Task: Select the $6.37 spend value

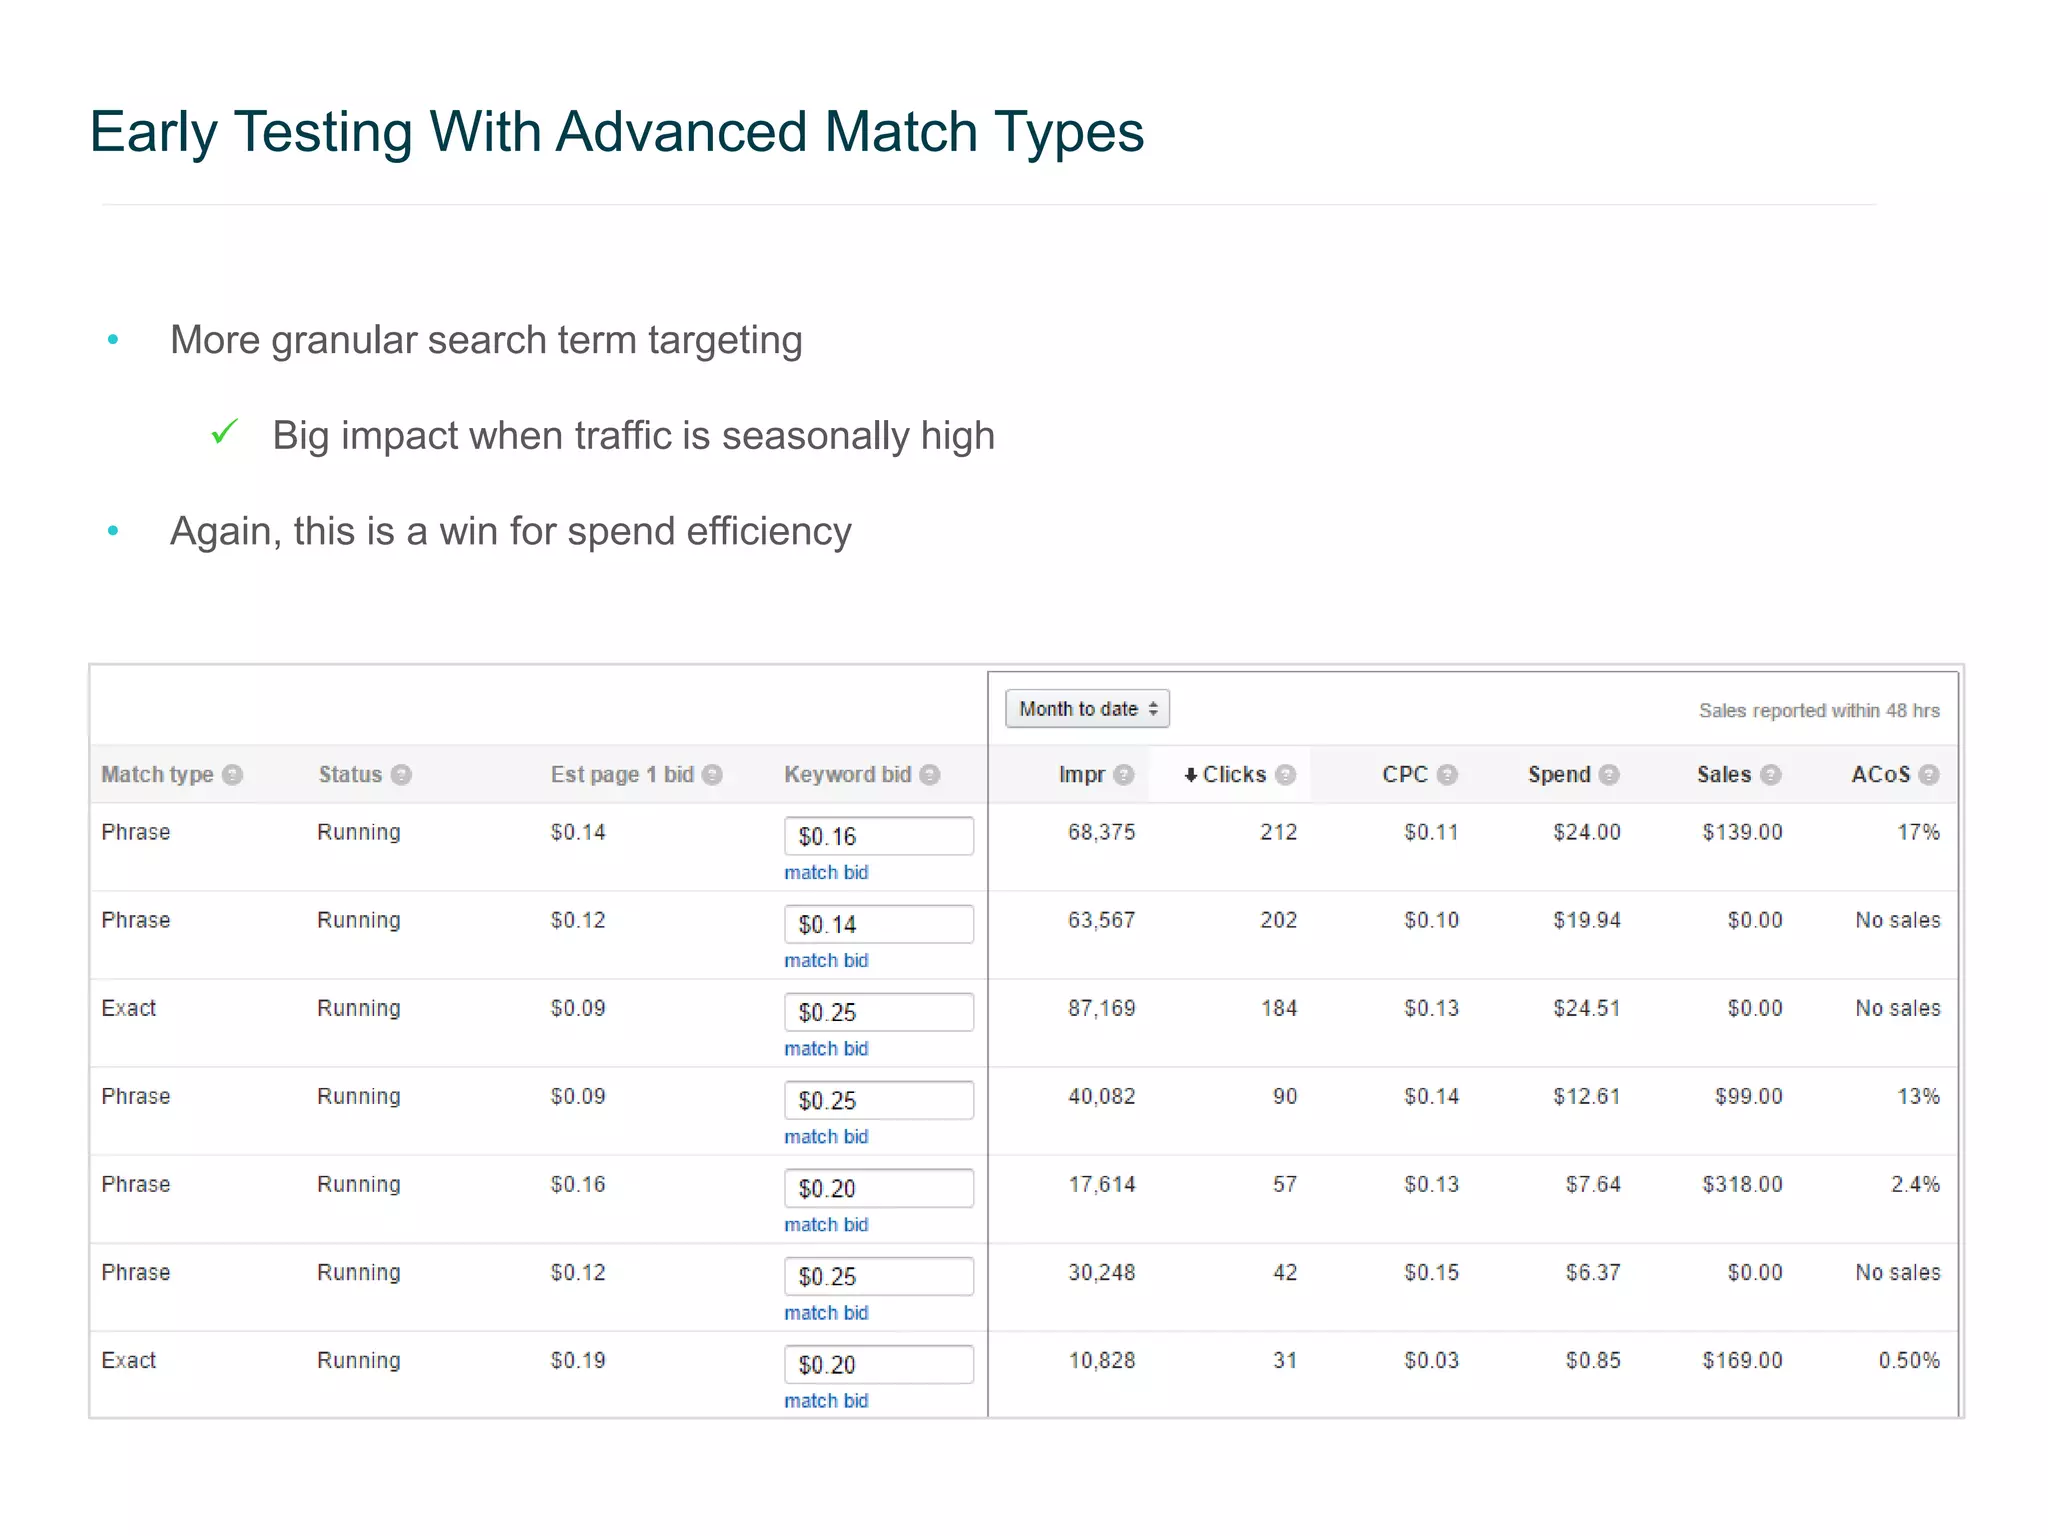Action: [x=1592, y=1272]
